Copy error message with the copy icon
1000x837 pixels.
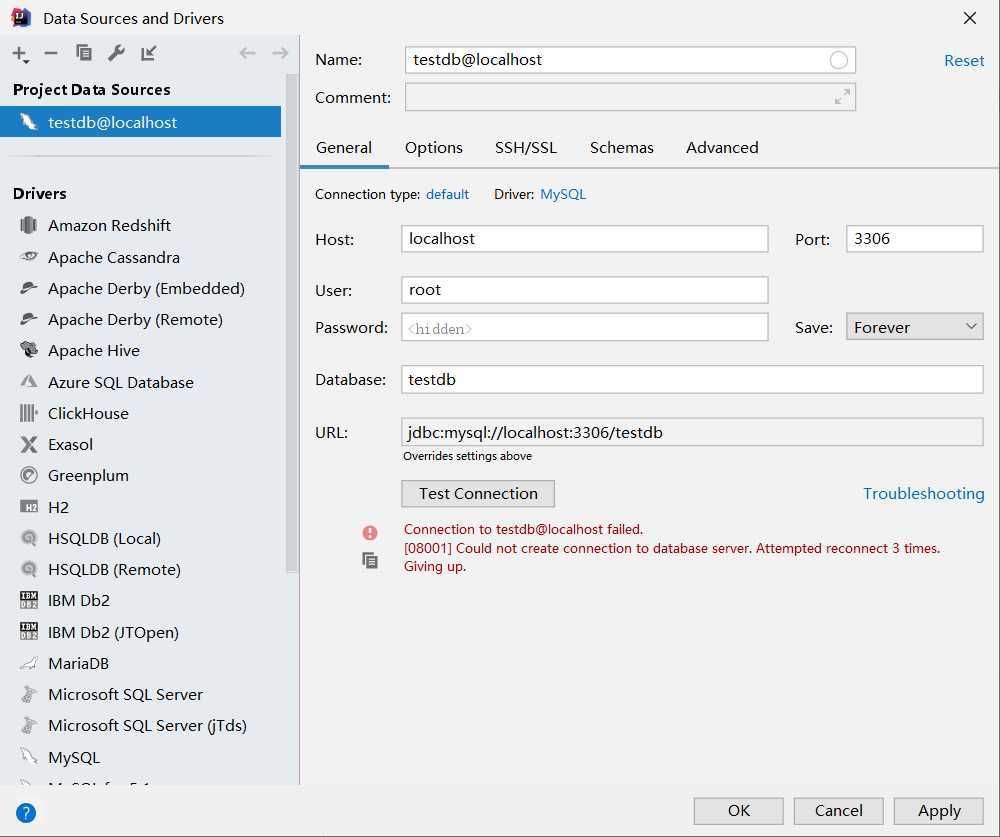point(370,561)
